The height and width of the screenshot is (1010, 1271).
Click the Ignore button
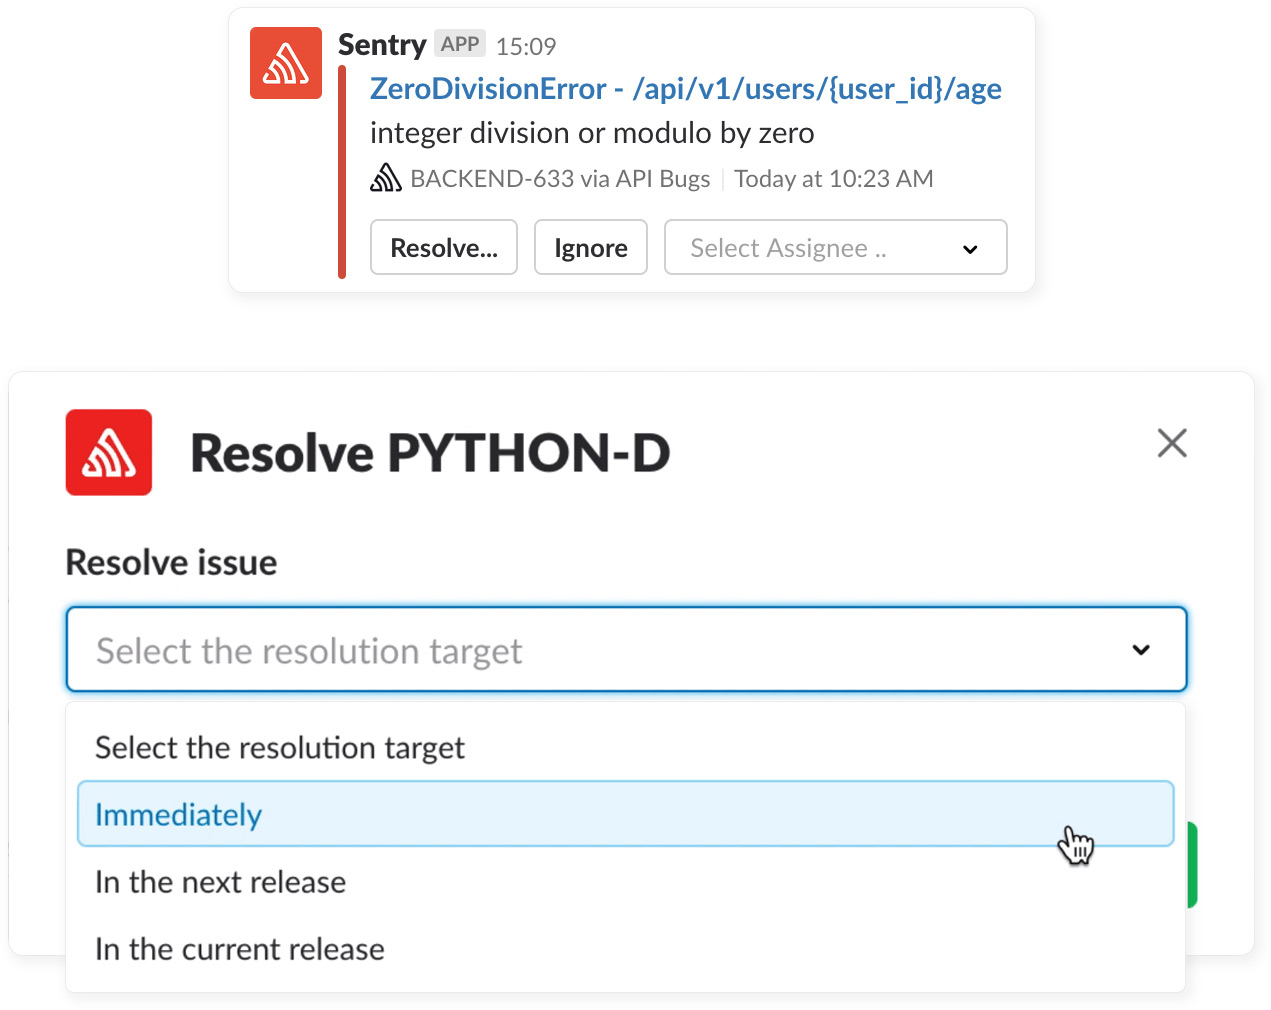[591, 247]
